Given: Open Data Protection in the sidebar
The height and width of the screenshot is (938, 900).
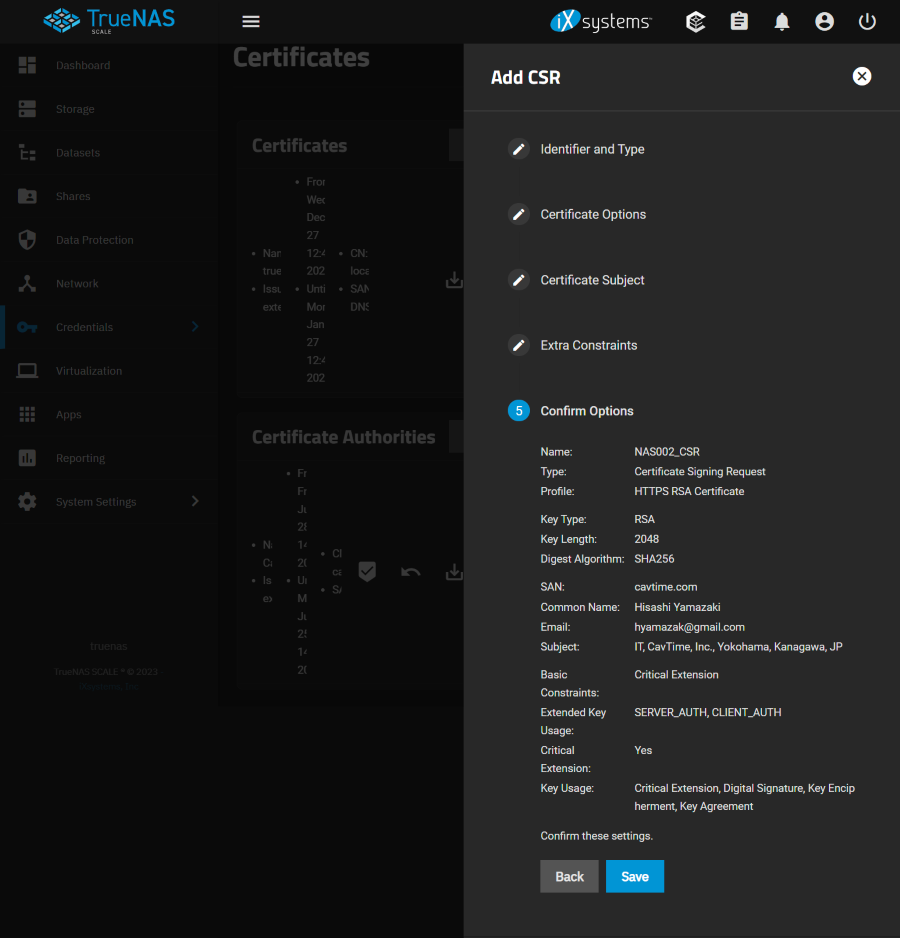Looking at the screenshot, I should click(94, 240).
